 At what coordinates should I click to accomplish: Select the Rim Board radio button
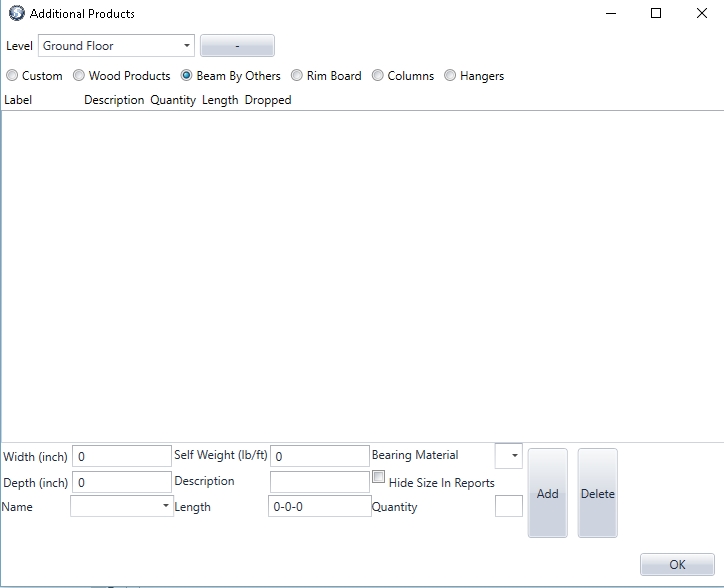pyautogui.click(x=297, y=76)
